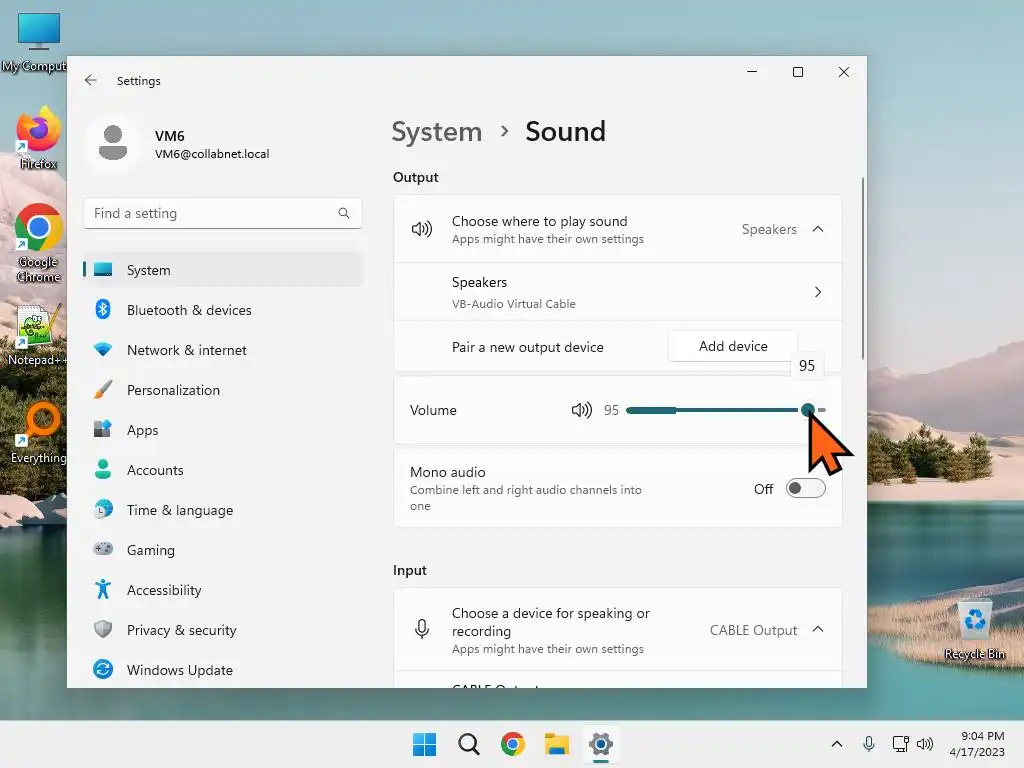Click the Gaming controller icon
This screenshot has width=1024, height=768.
[x=103, y=549]
